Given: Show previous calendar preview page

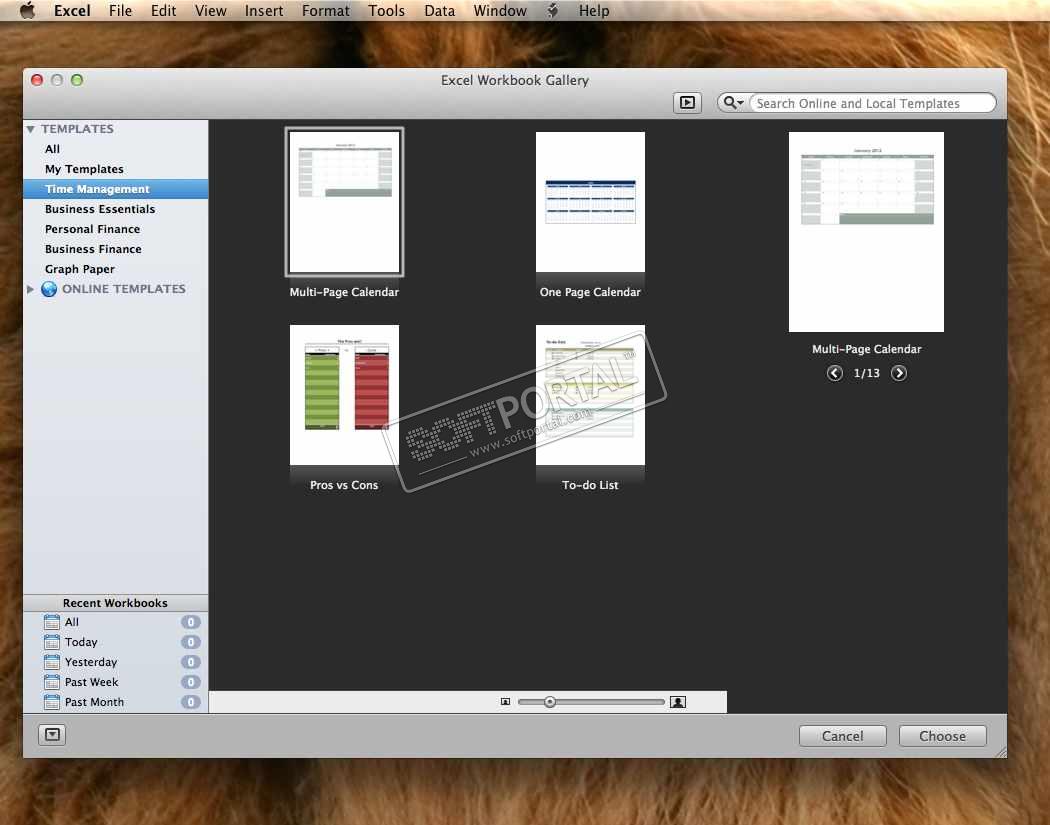Looking at the screenshot, I should point(834,373).
